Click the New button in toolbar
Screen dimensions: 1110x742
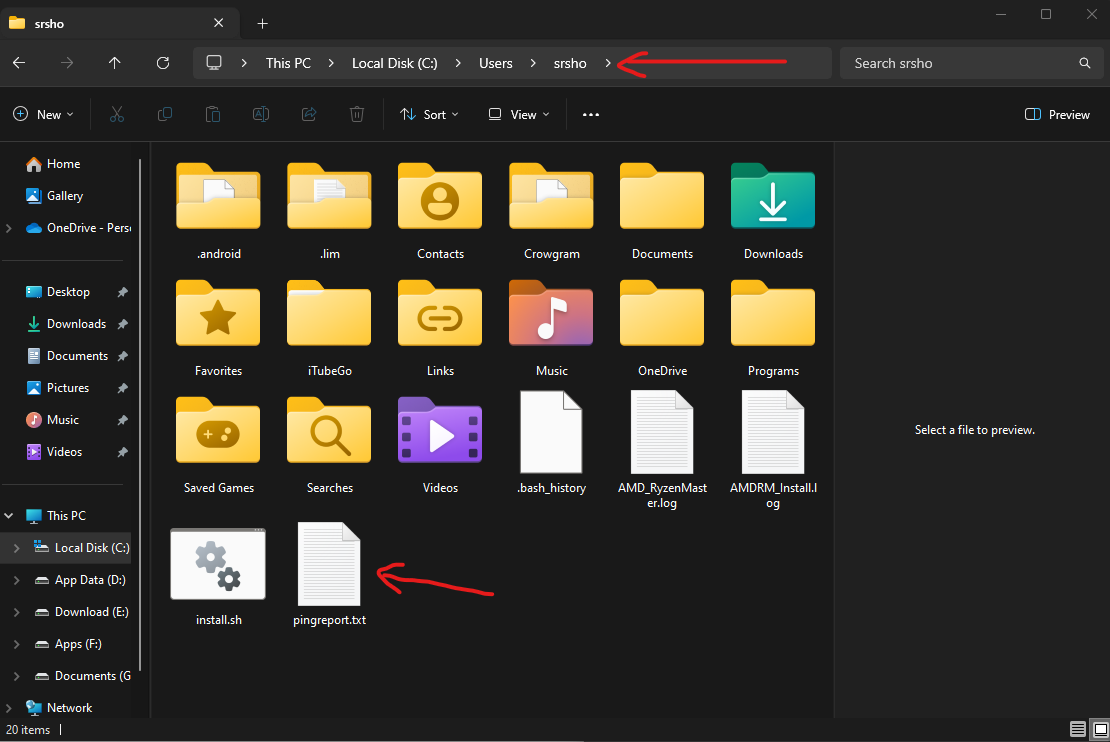[44, 115]
